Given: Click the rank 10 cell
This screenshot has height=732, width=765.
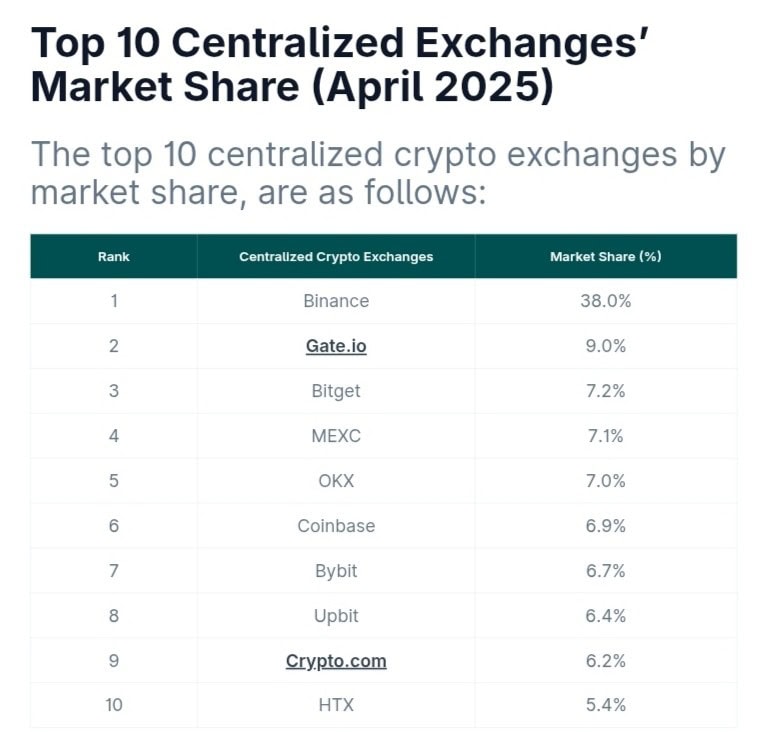Looking at the screenshot, I should (114, 705).
